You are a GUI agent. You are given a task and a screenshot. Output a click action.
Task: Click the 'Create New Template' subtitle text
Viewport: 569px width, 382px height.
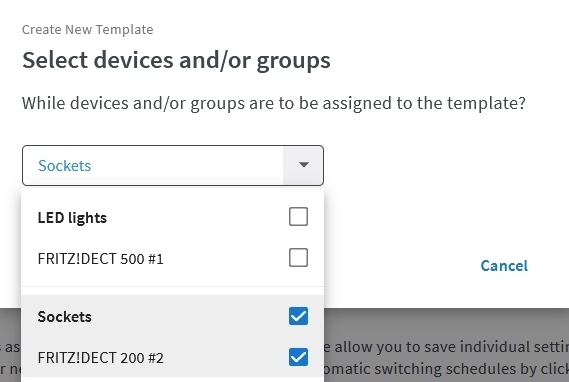click(x=87, y=29)
